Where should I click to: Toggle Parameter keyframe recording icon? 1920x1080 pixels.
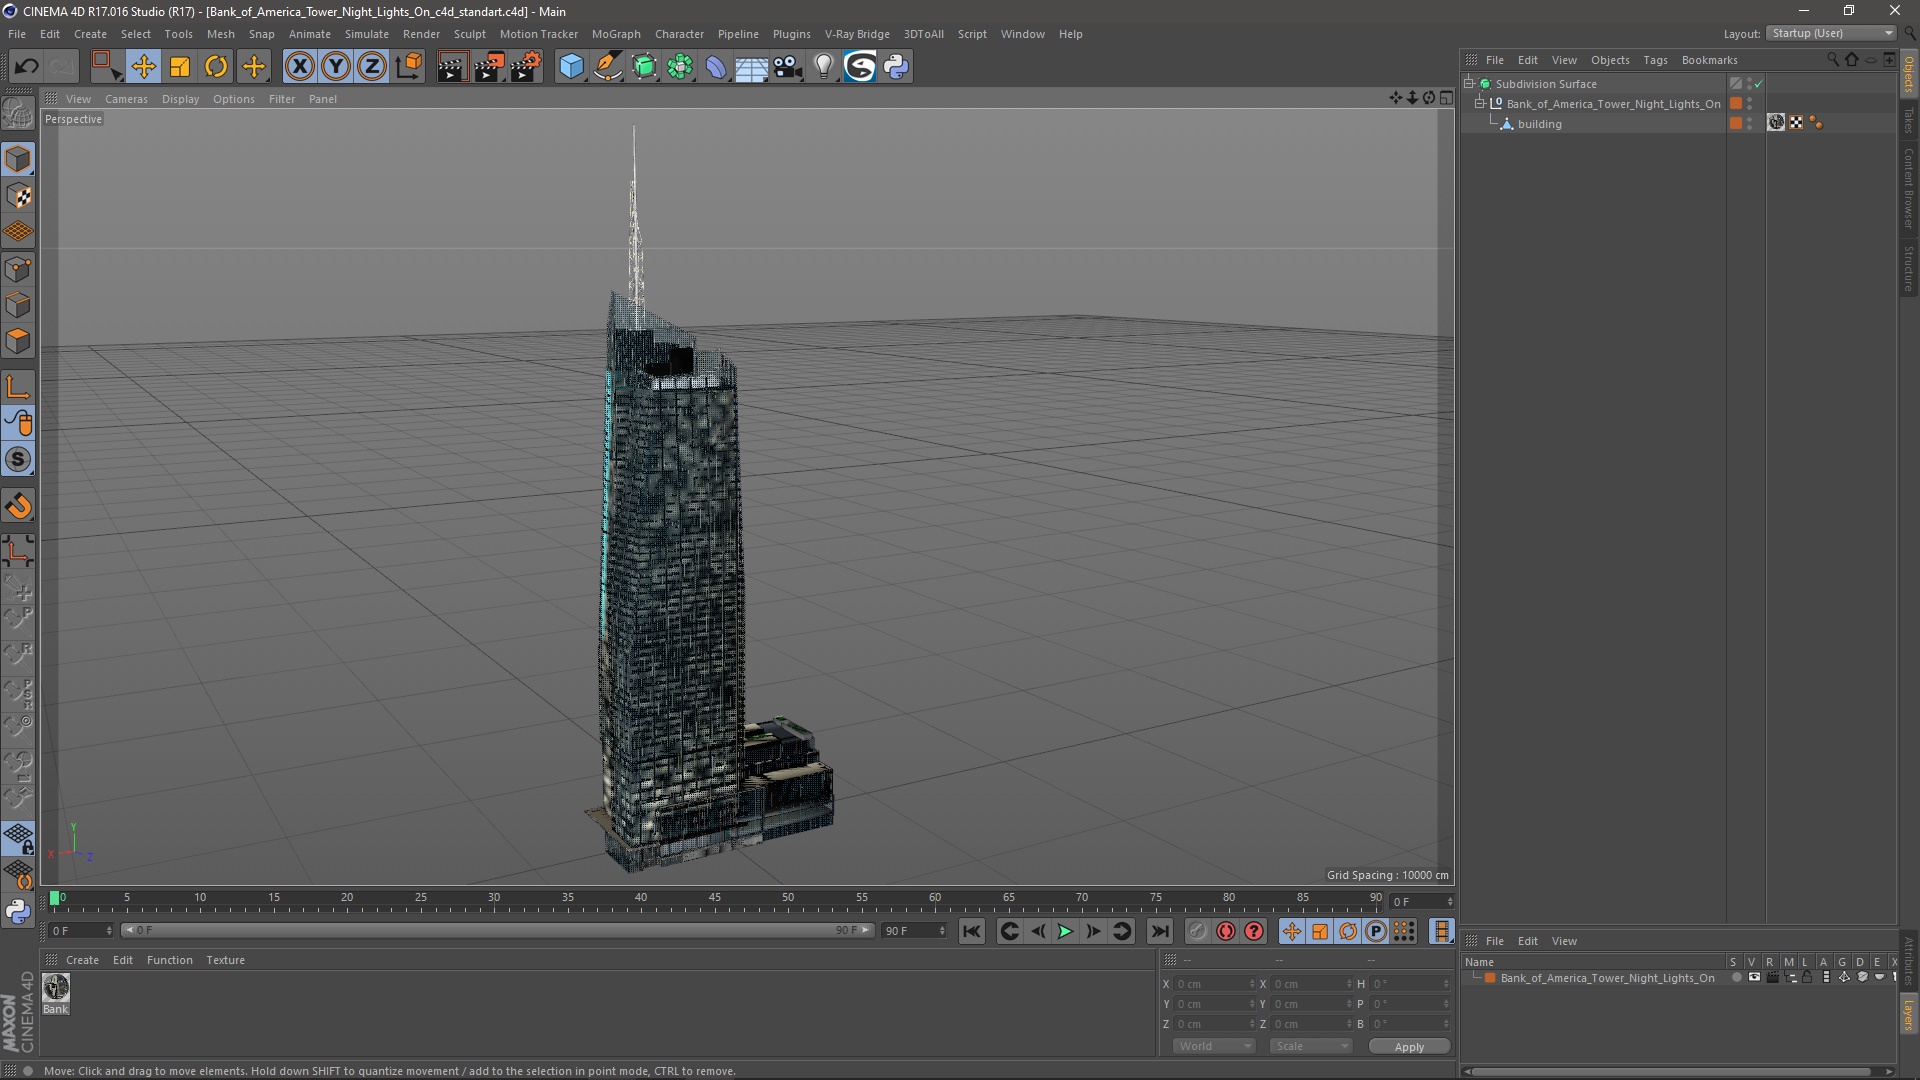pyautogui.click(x=1376, y=931)
